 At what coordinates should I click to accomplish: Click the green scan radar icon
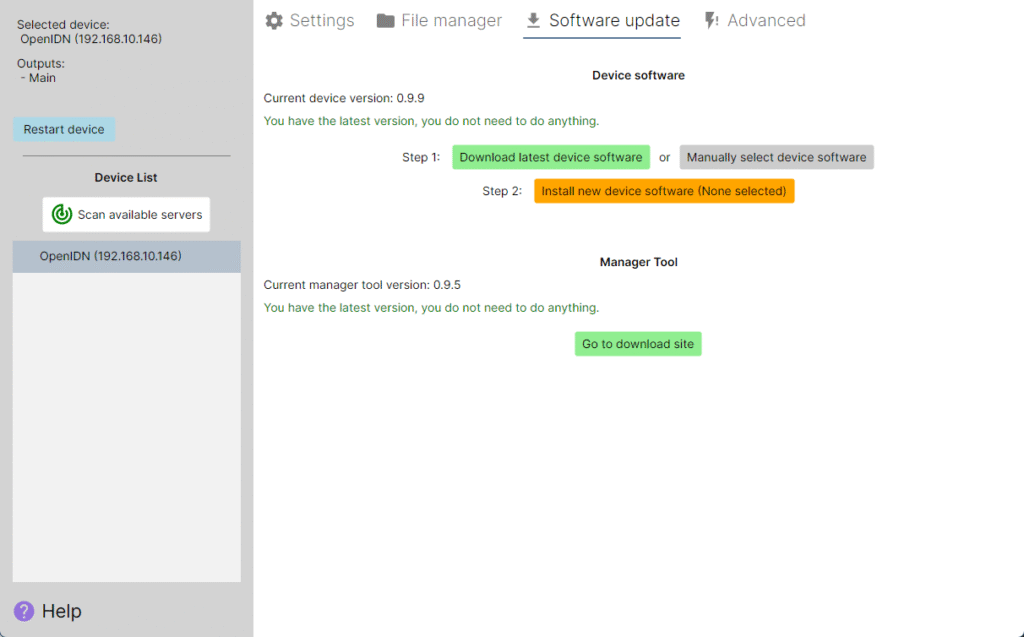click(62, 214)
